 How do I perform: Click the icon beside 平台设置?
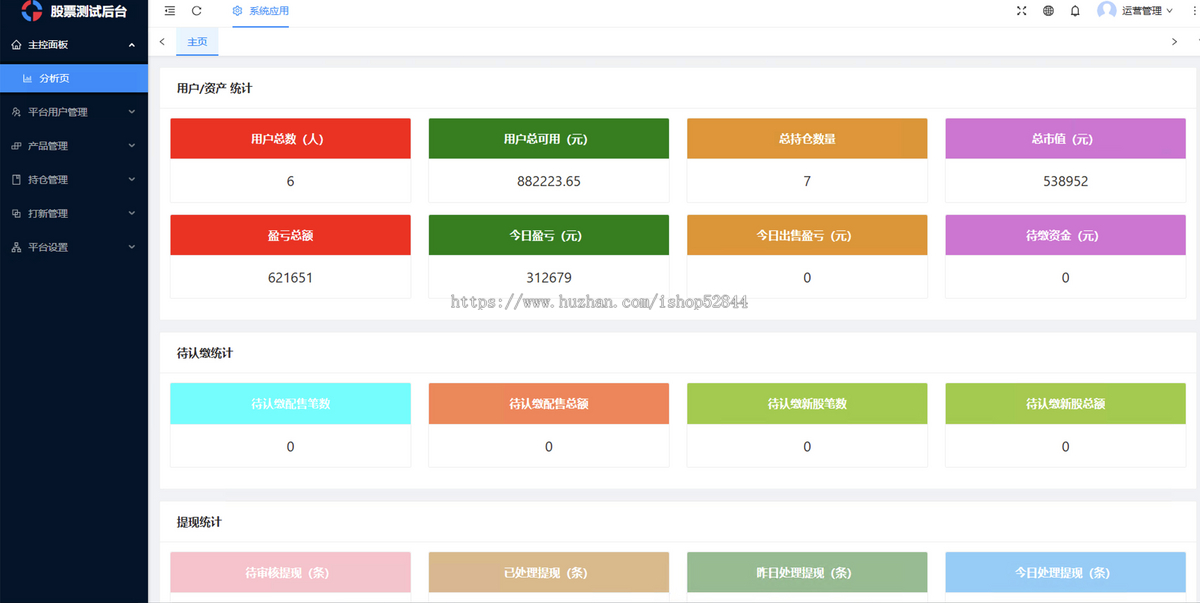pos(16,247)
